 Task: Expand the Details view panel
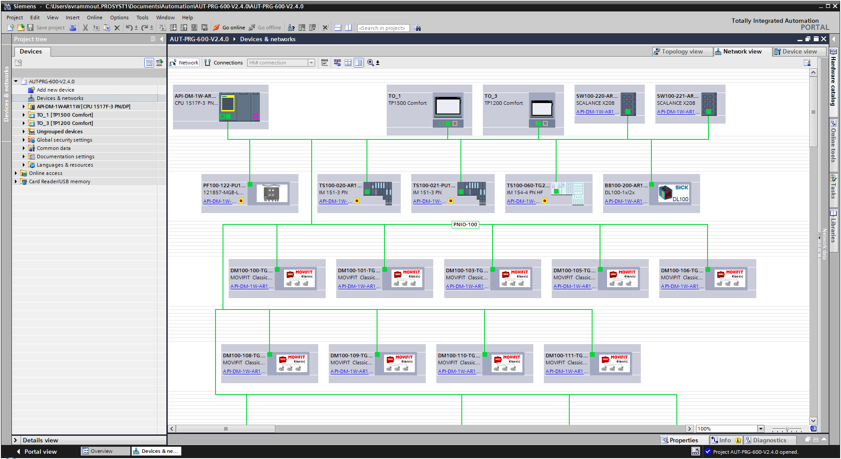[16, 440]
